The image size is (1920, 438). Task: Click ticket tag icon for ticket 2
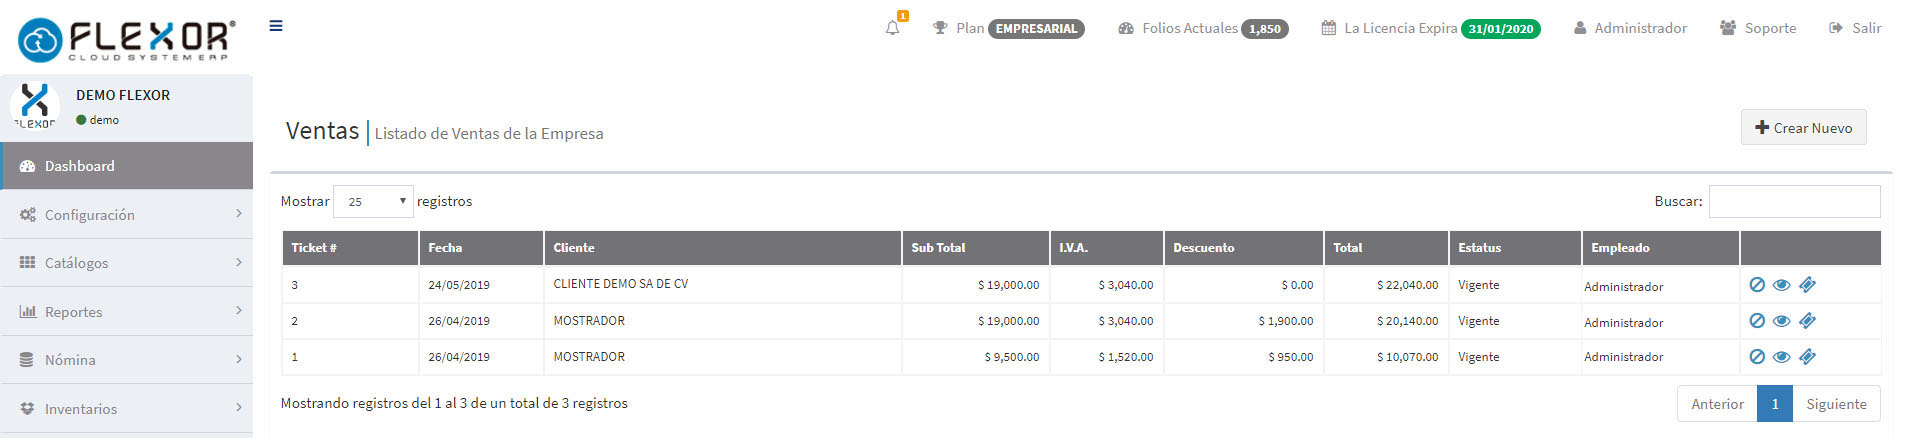pos(1807,321)
